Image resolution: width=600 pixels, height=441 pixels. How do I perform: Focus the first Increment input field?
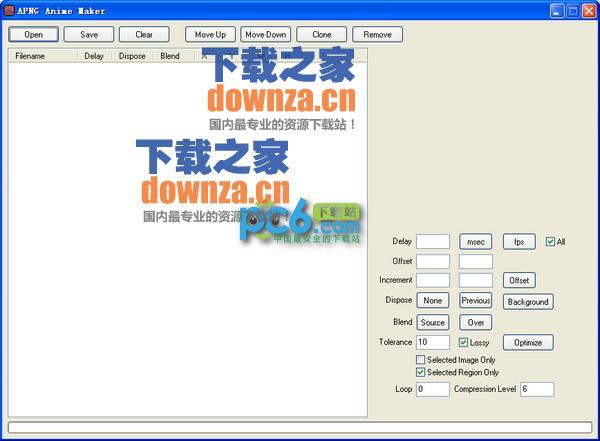point(433,280)
